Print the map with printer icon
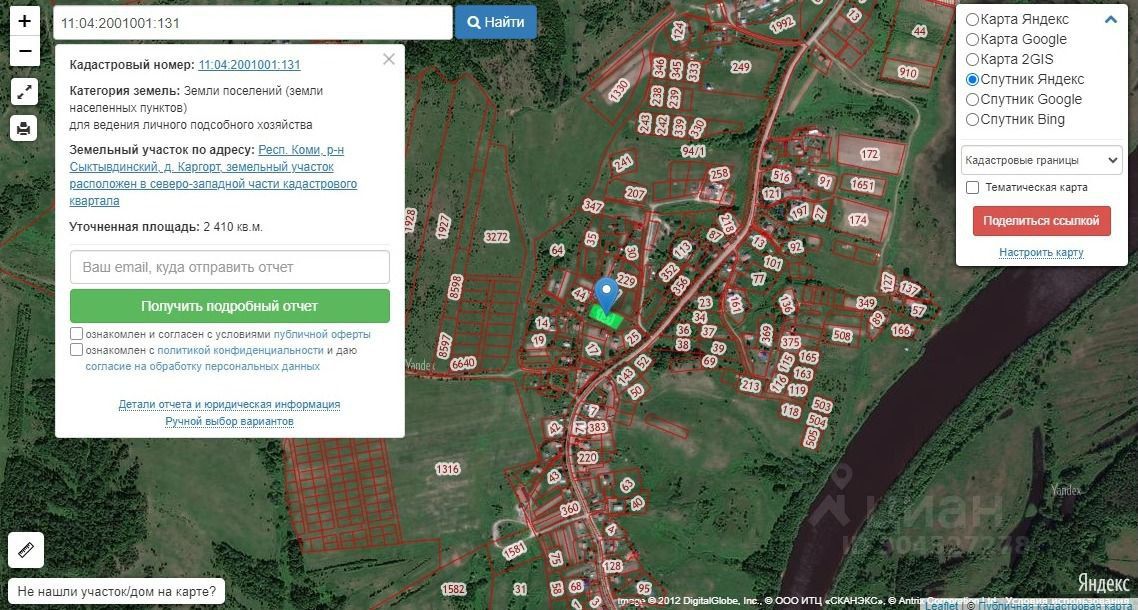Screen dimensions: 1138x610 [x=24, y=129]
